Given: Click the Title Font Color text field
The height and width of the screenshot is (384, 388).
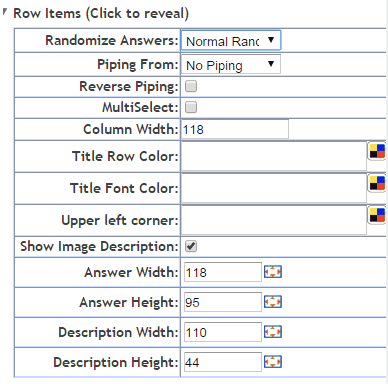Looking at the screenshot, I should click(x=274, y=188).
